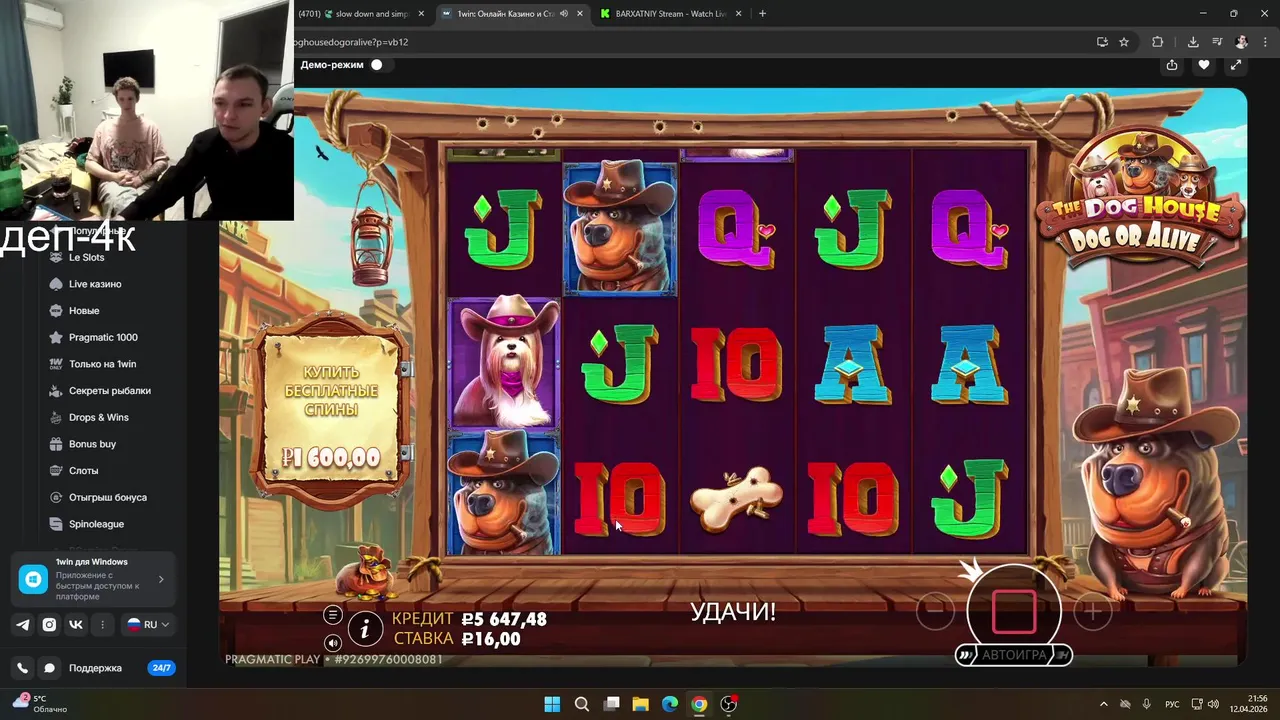
Task: Show more social links (three dots)
Action: (x=102, y=624)
